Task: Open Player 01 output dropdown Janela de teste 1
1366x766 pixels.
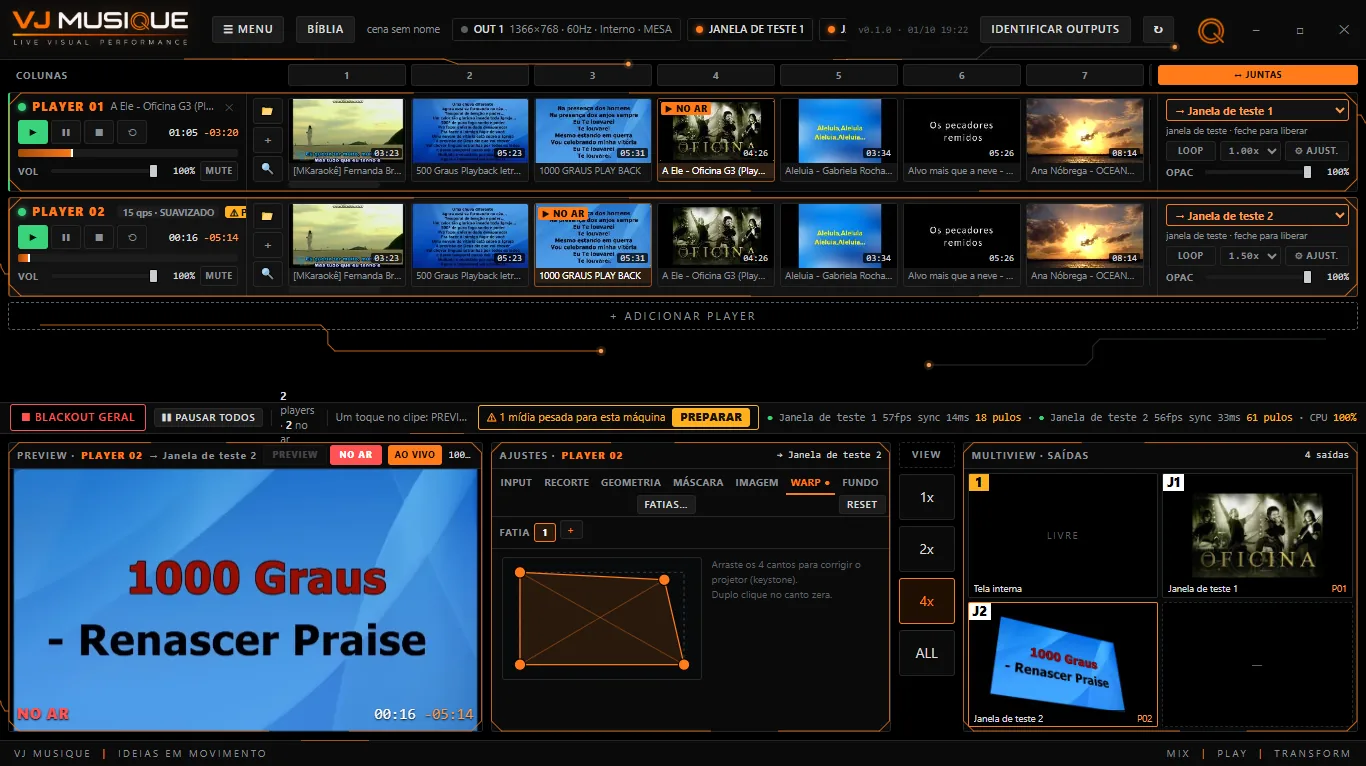Action: click(1257, 111)
